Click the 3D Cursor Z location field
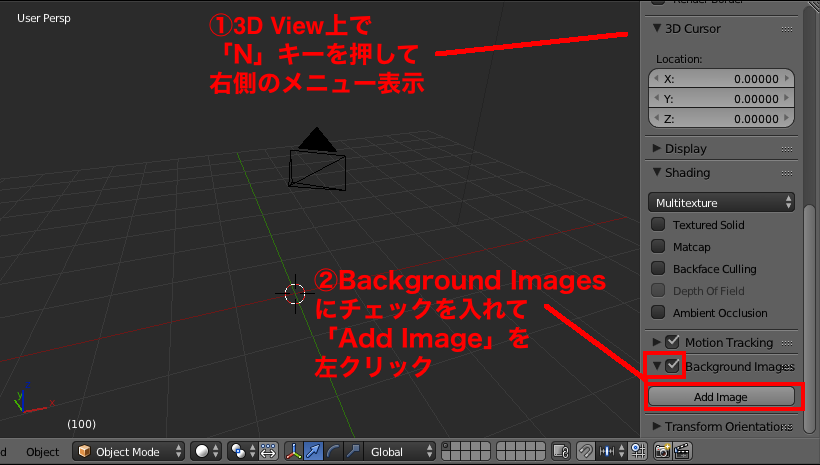Image resolution: width=820 pixels, height=465 pixels. [x=721, y=119]
